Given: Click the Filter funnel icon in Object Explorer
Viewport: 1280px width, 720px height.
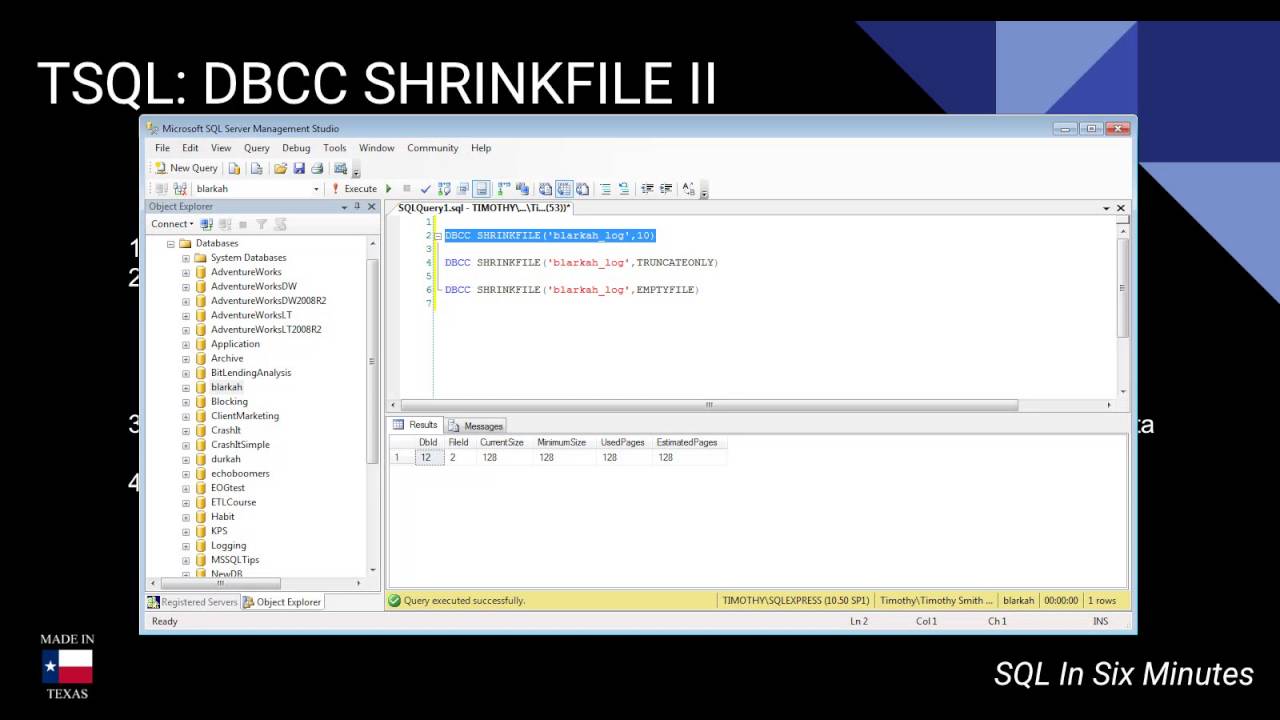Looking at the screenshot, I should [x=261, y=224].
